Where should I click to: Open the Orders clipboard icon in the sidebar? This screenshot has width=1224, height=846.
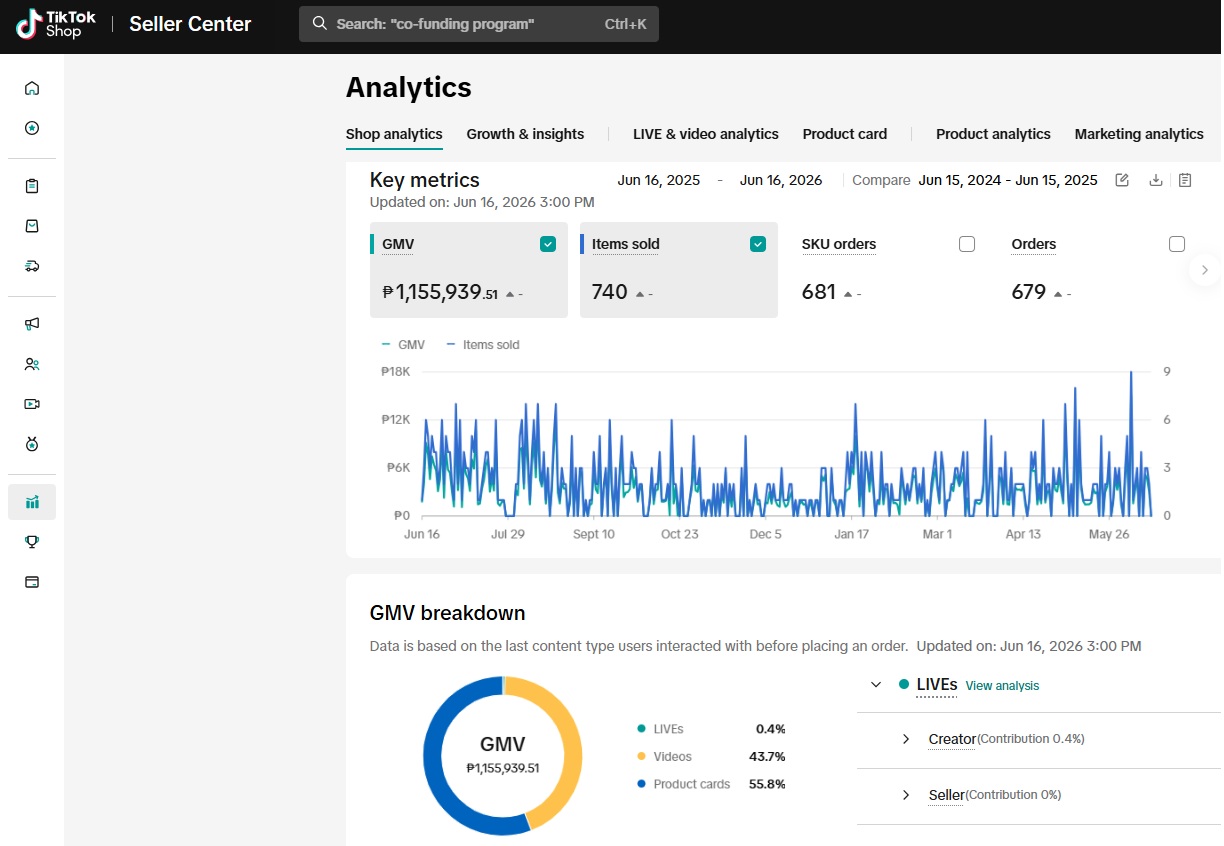click(x=32, y=186)
